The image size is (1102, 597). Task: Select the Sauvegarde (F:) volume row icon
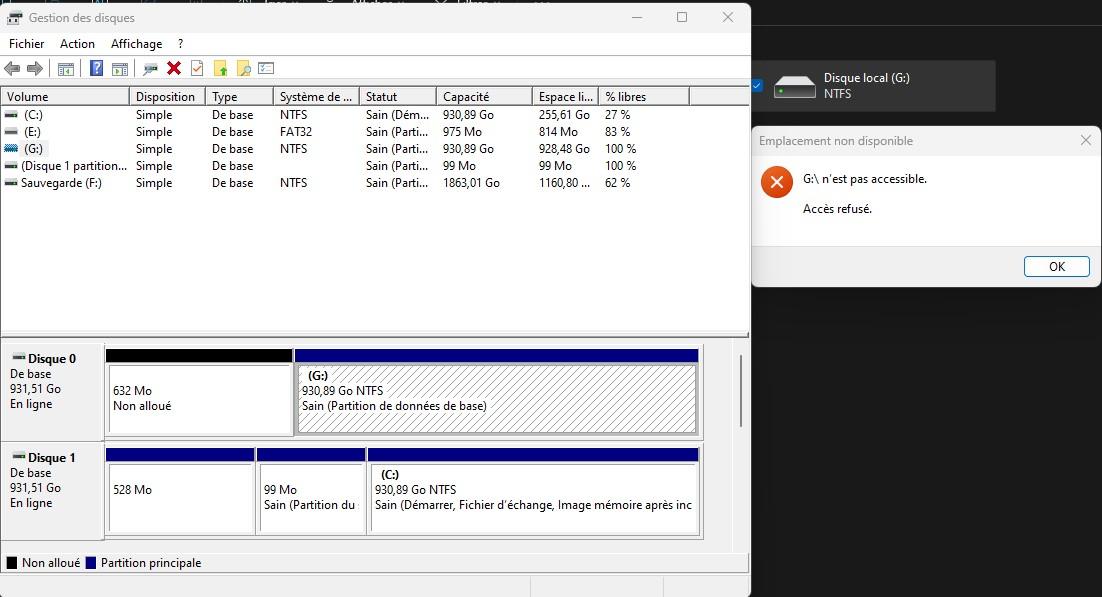(x=11, y=183)
